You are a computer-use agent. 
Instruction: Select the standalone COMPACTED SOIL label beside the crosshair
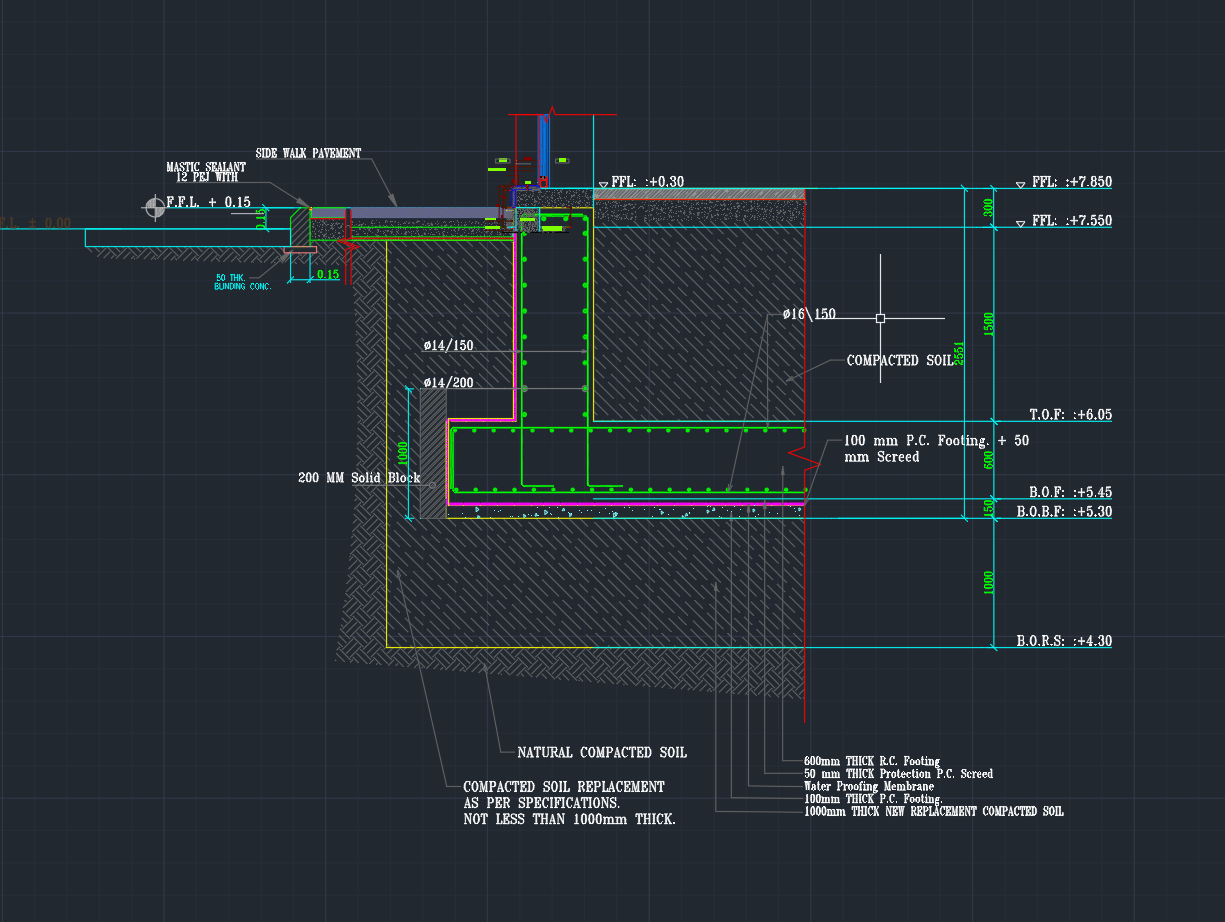(x=900, y=361)
